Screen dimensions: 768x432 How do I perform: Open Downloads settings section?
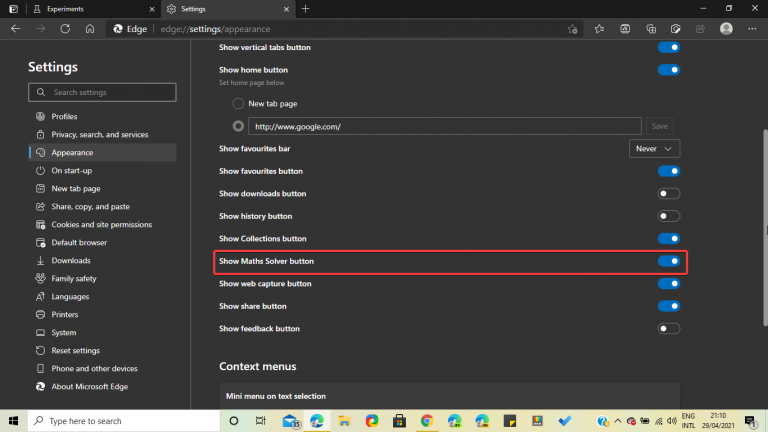click(103, 261)
